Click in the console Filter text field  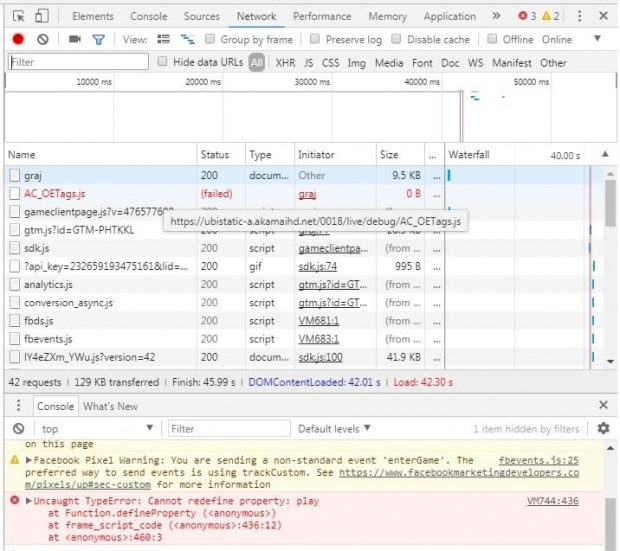pos(229,429)
